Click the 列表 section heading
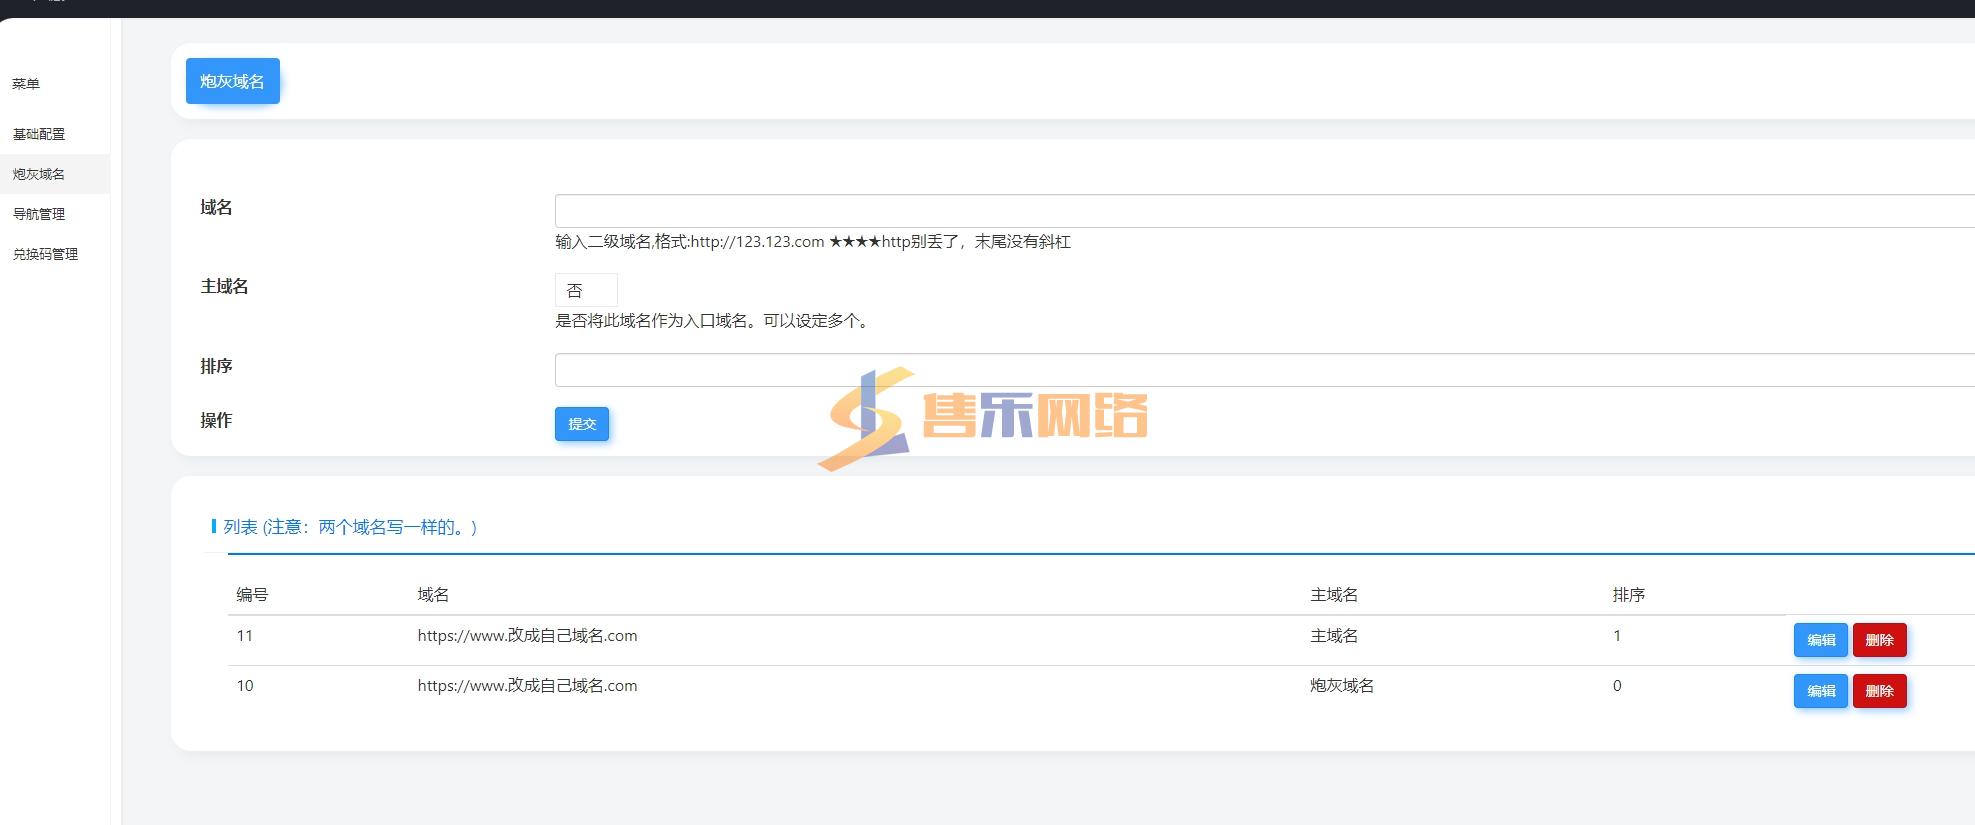 [x=350, y=527]
